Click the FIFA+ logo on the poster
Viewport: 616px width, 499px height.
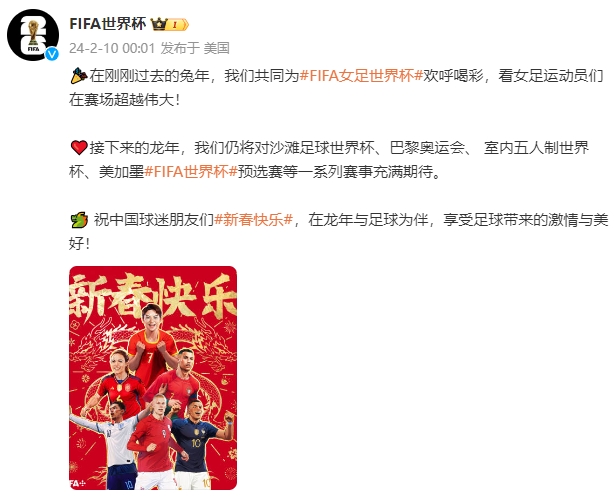coord(77,483)
